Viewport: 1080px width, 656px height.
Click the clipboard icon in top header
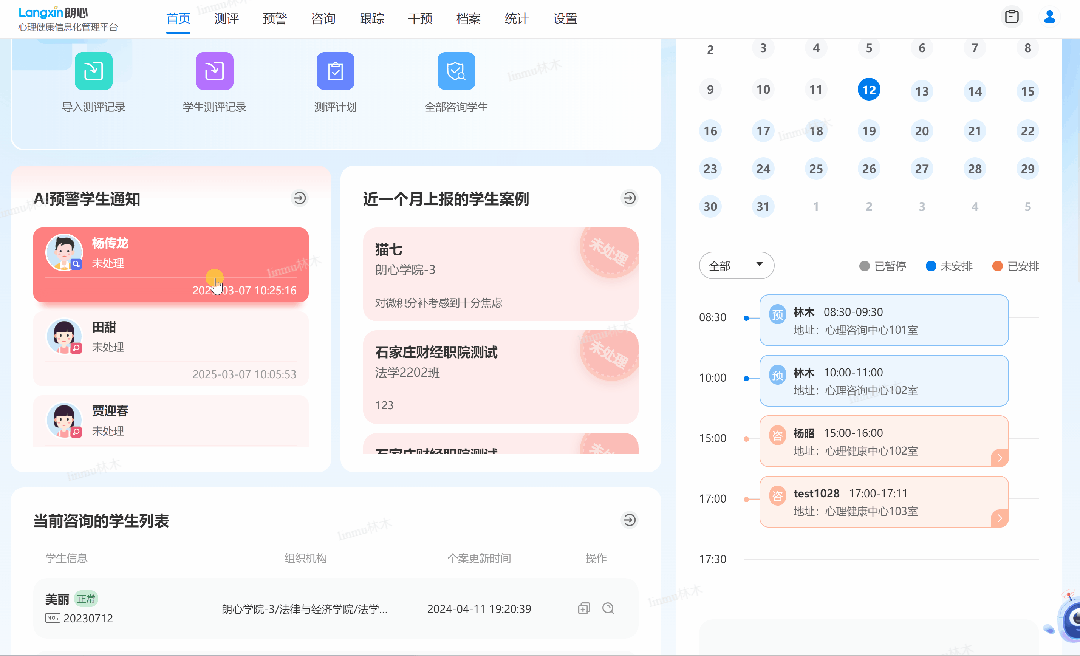[1012, 17]
